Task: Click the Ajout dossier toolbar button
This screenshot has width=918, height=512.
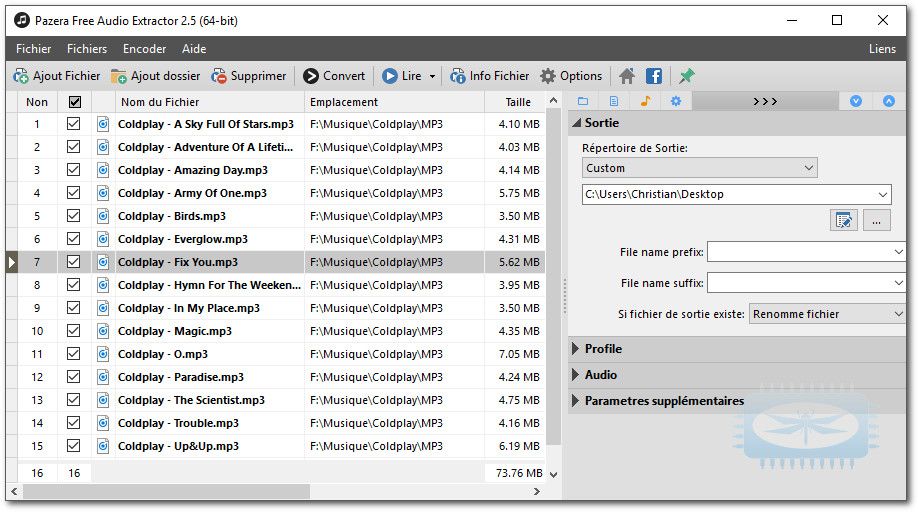Action: (155, 76)
